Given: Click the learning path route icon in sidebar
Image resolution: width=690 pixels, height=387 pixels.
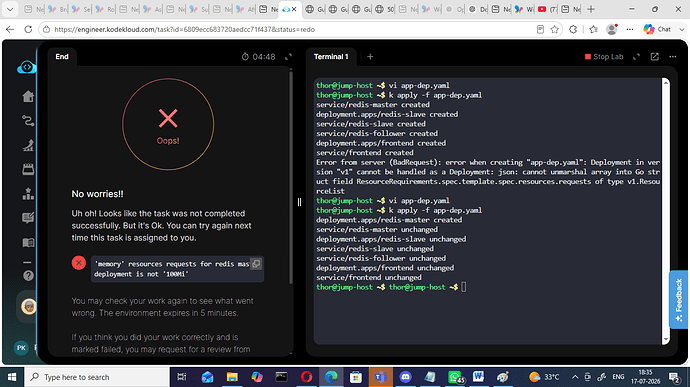Looking at the screenshot, I should pos(28,121).
